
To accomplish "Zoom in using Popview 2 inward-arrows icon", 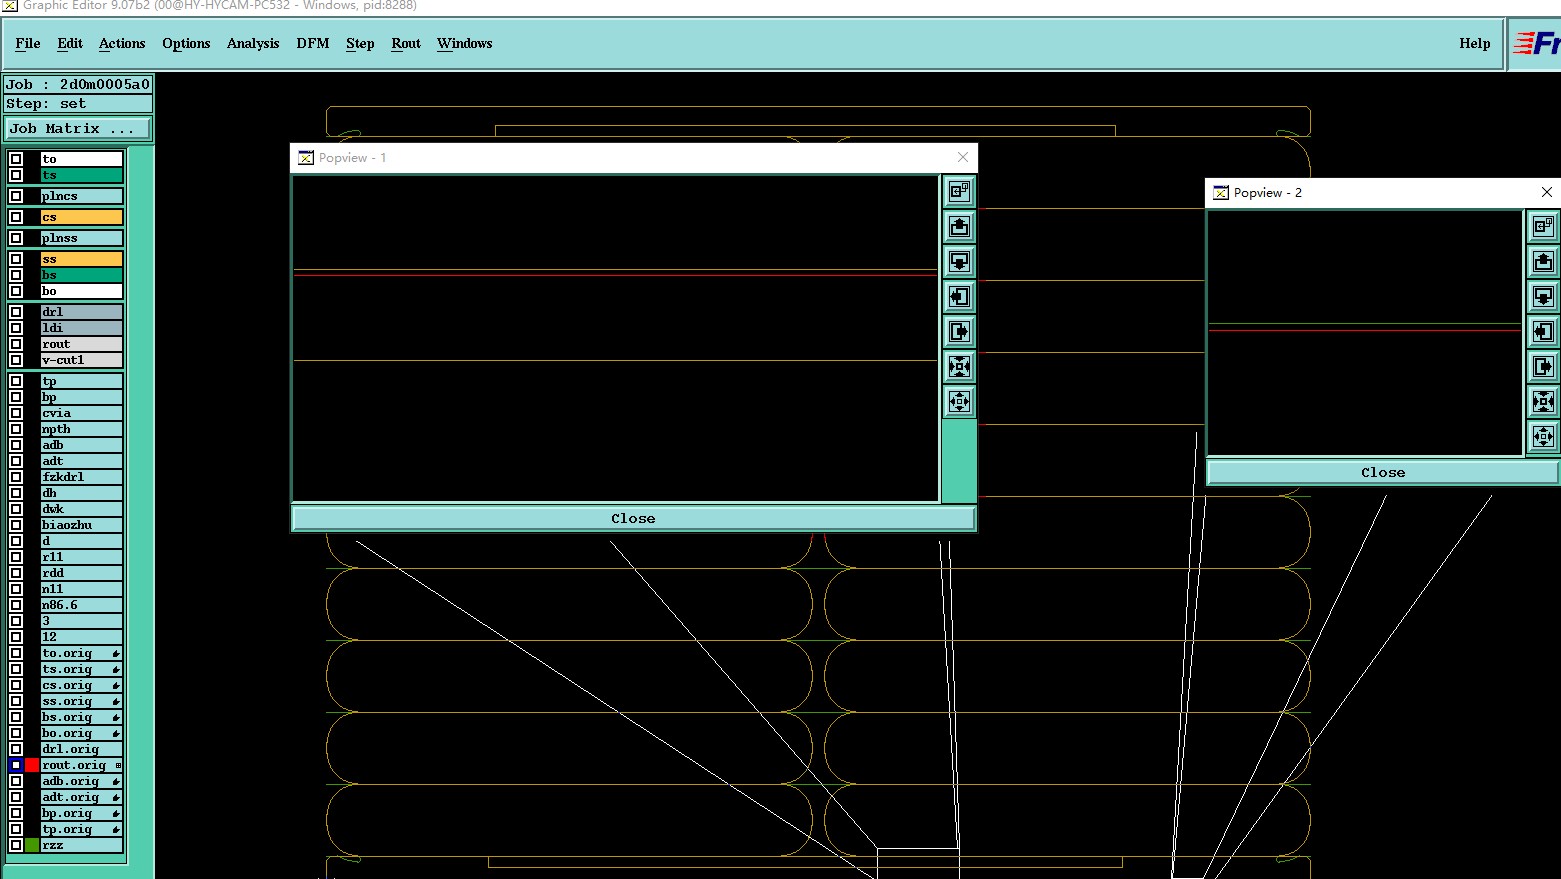I will 1543,401.
